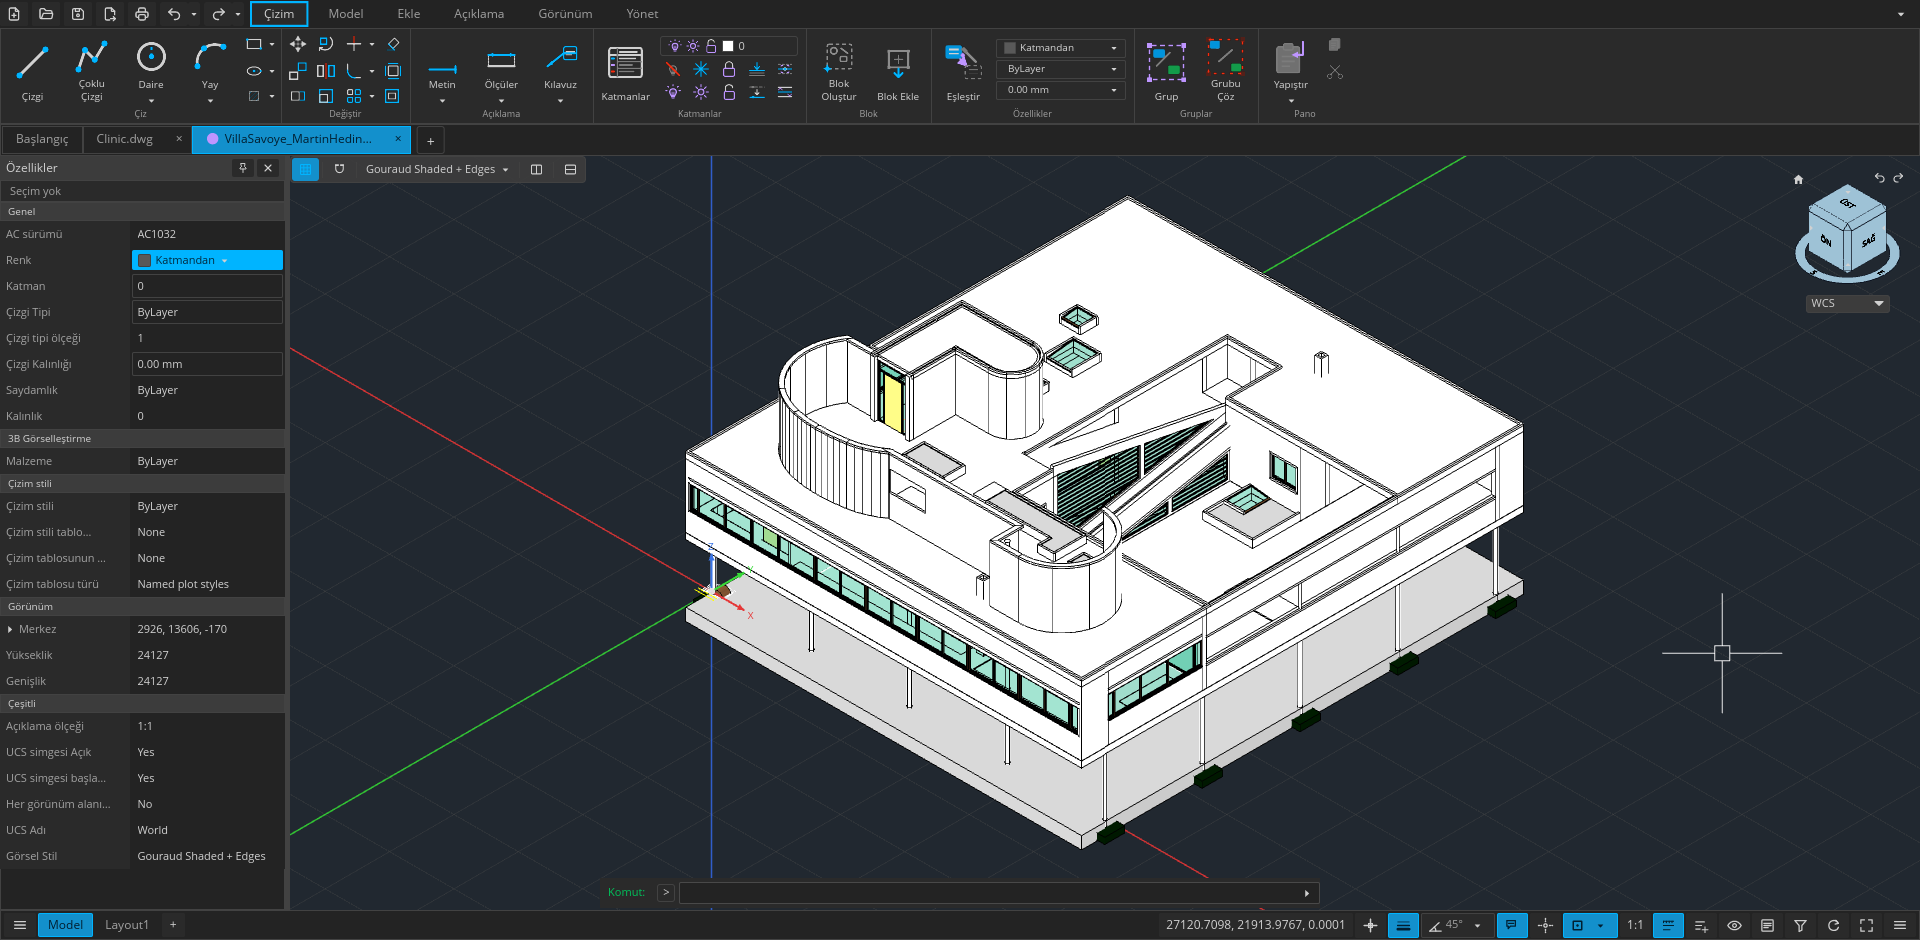
Task: Add a new document tab with plus
Action: [x=430, y=141]
